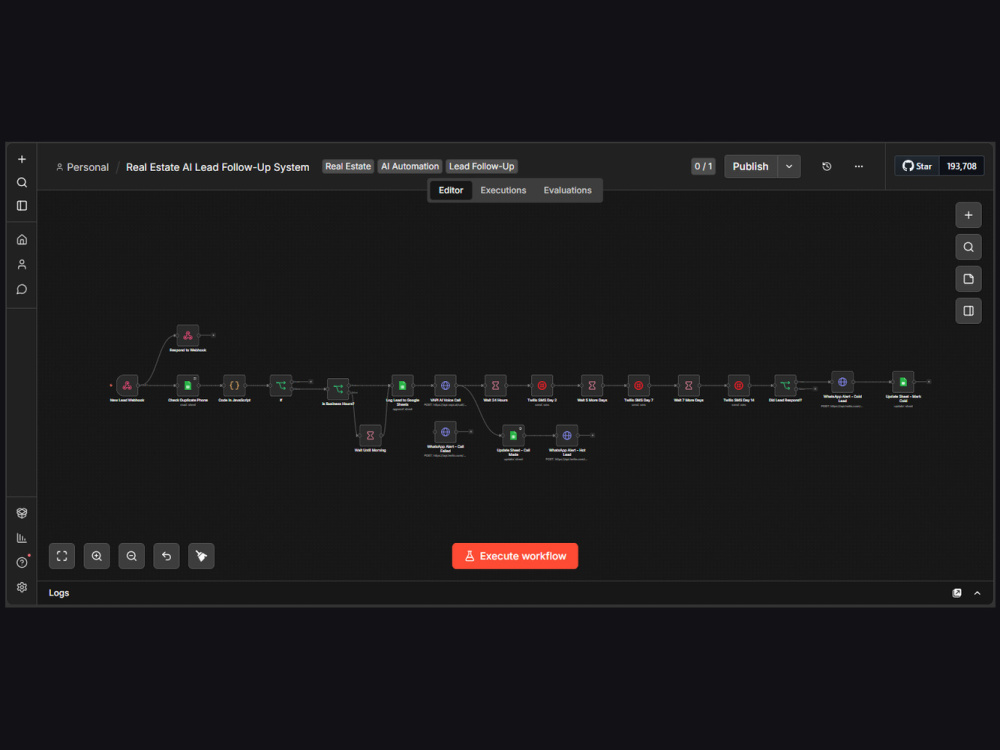
Task: Click the Logs panel title
Action: pos(59,593)
